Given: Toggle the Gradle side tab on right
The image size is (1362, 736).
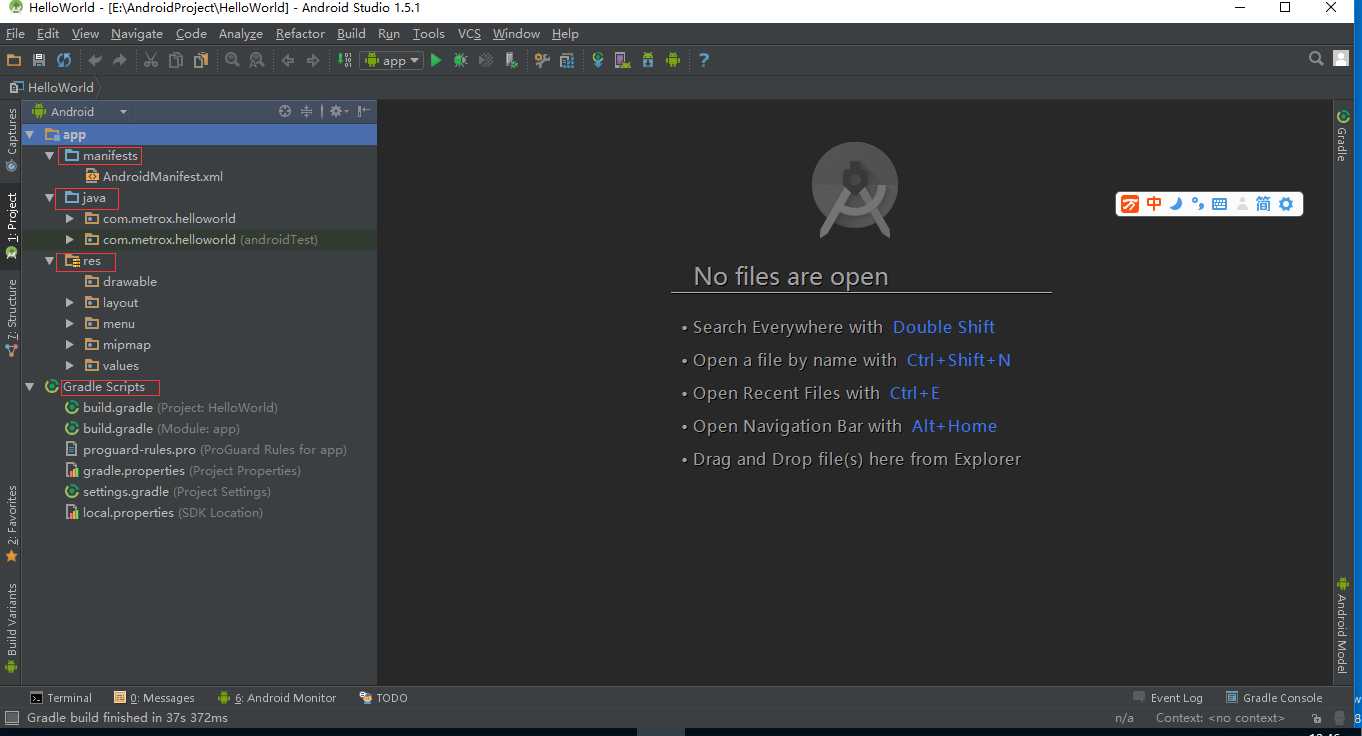Looking at the screenshot, I should [1342, 135].
